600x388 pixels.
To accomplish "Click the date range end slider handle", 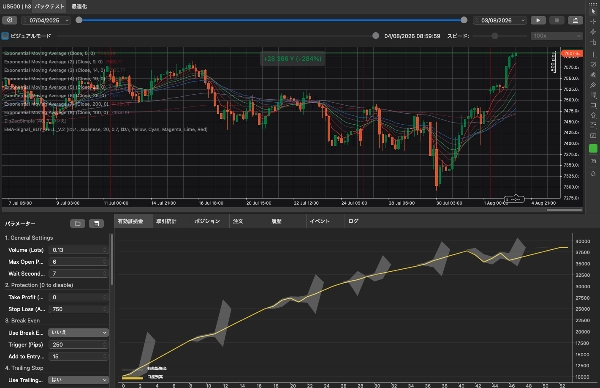I will tap(464, 20).
